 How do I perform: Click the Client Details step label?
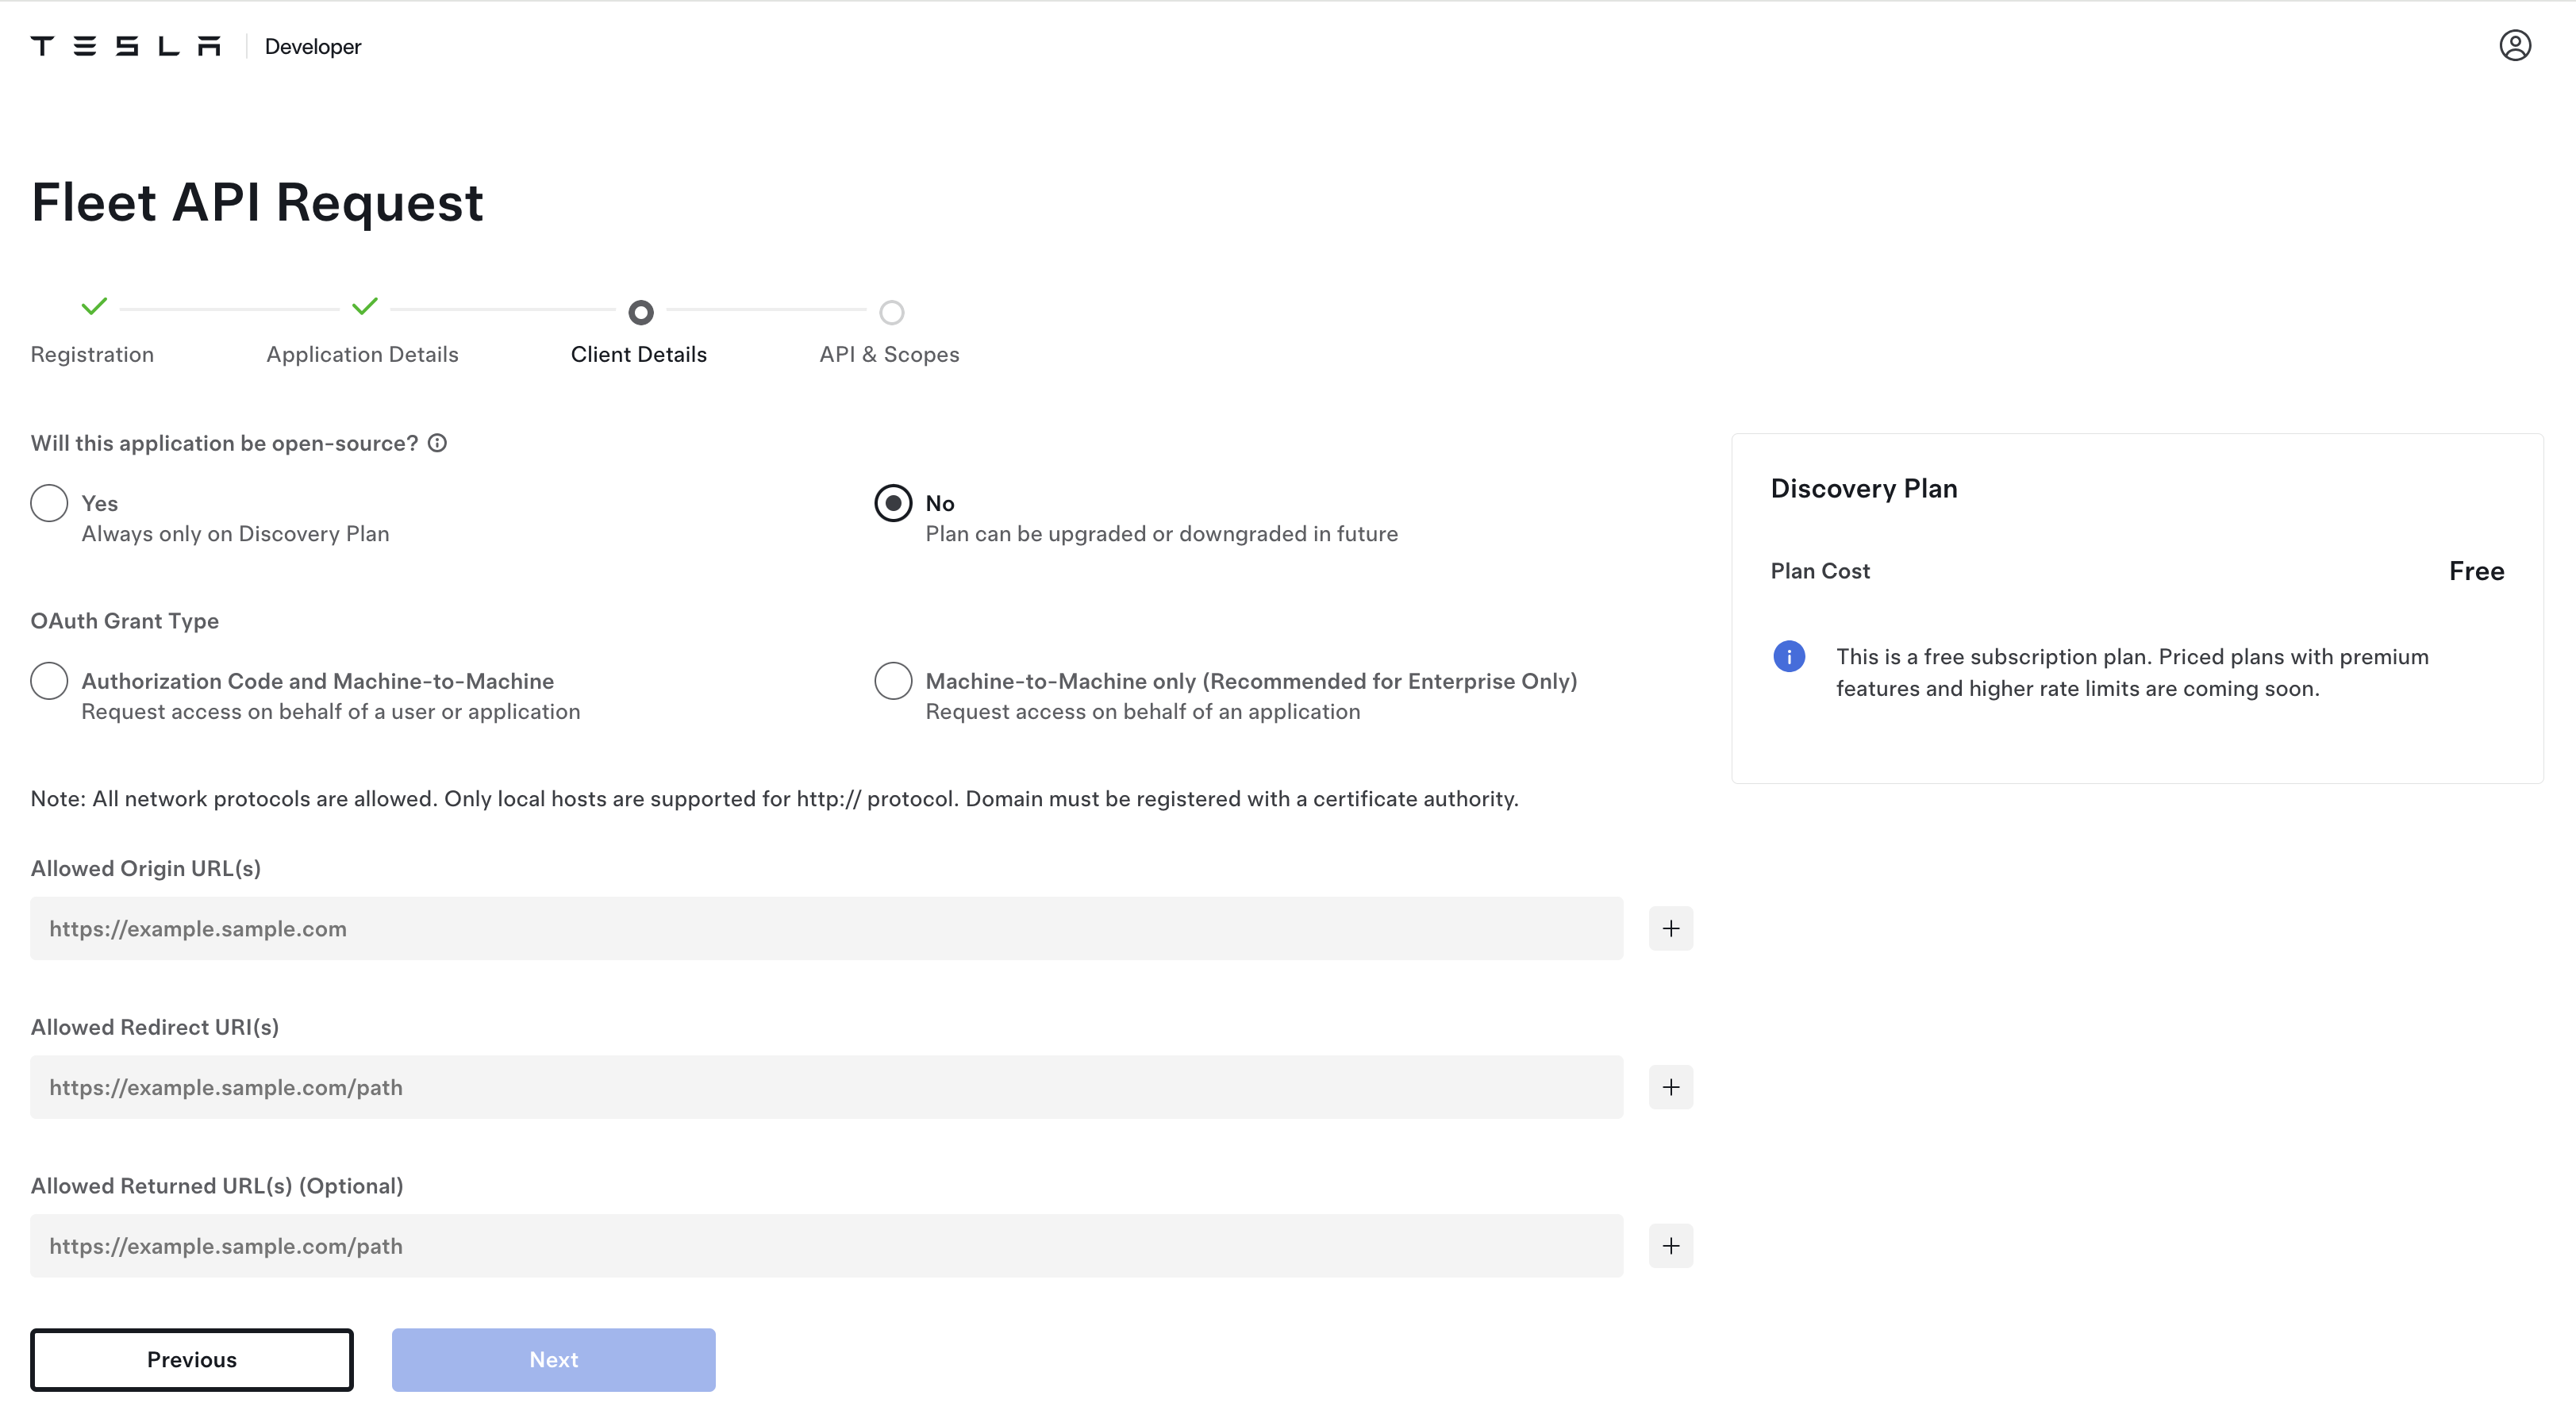coord(638,354)
